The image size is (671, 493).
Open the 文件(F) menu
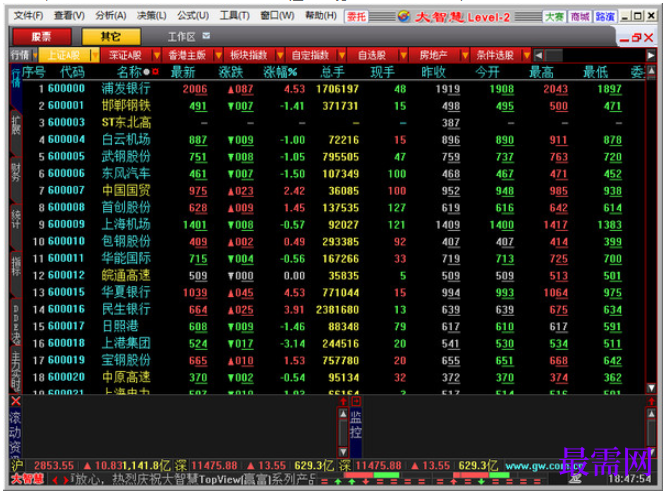(x=28, y=16)
